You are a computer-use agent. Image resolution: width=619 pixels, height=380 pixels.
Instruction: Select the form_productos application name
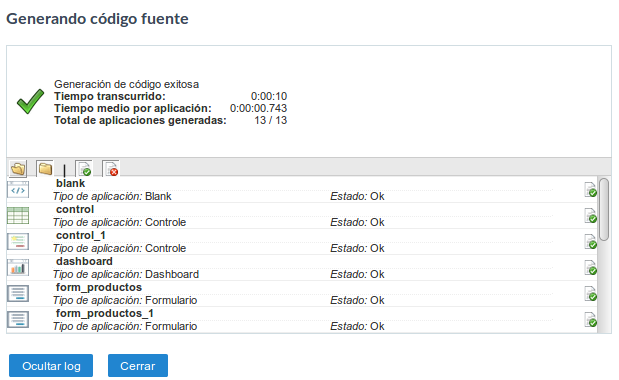pos(99,288)
